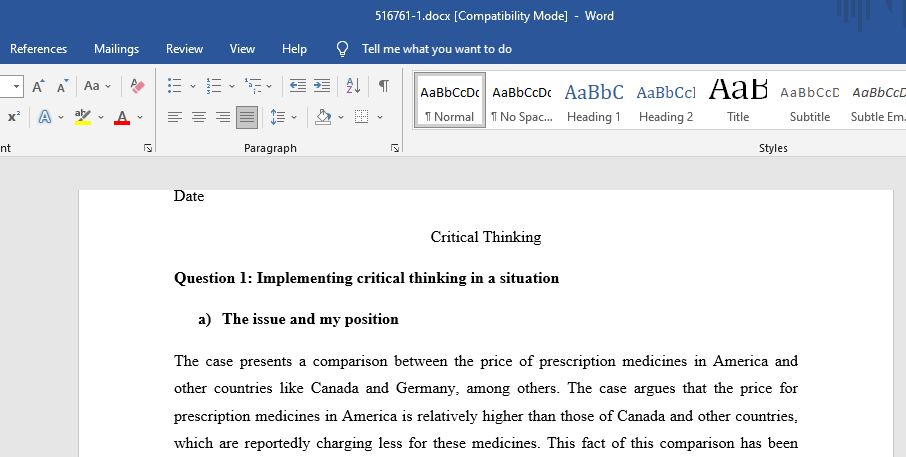Expand font color dropdown arrow

point(140,117)
